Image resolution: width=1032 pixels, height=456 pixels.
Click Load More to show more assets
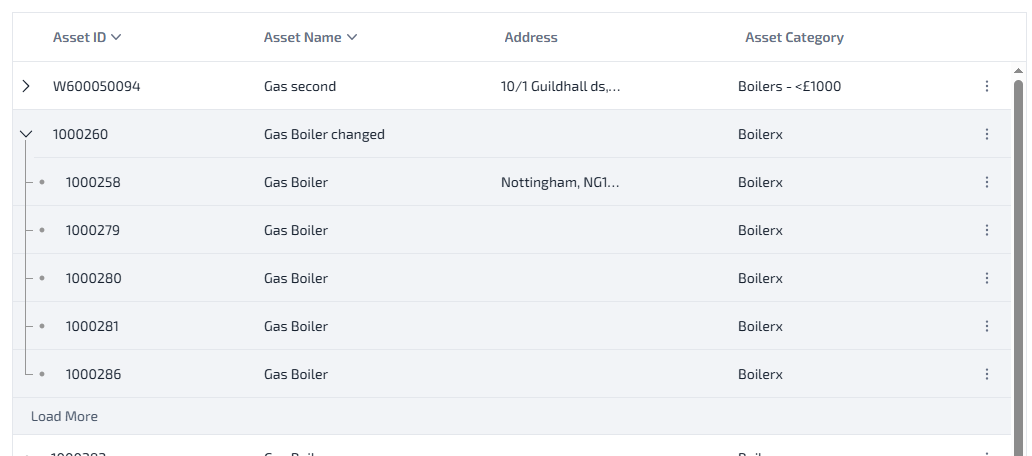click(64, 416)
